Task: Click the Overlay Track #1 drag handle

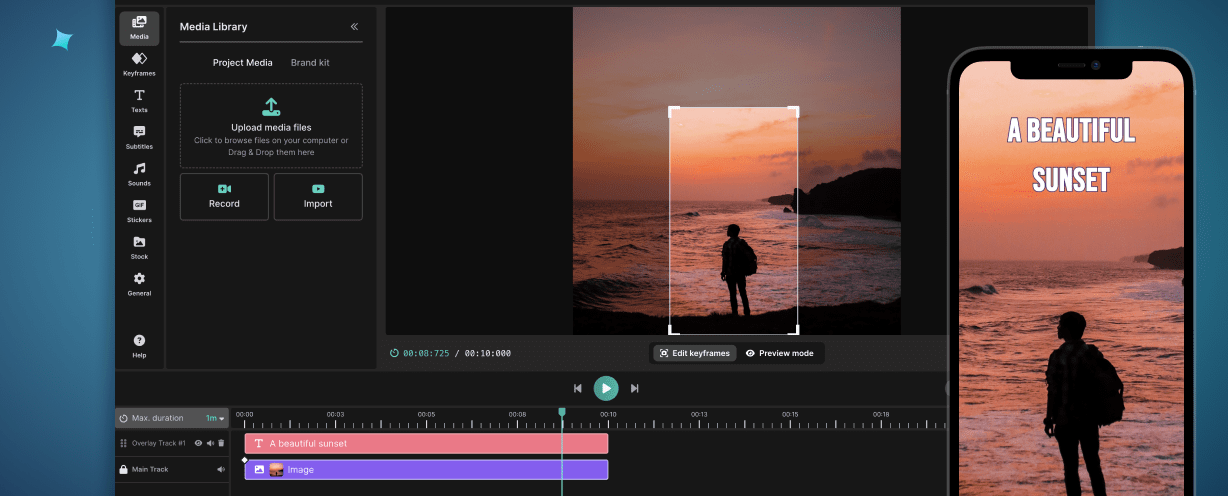Action: (x=123, y=443)
